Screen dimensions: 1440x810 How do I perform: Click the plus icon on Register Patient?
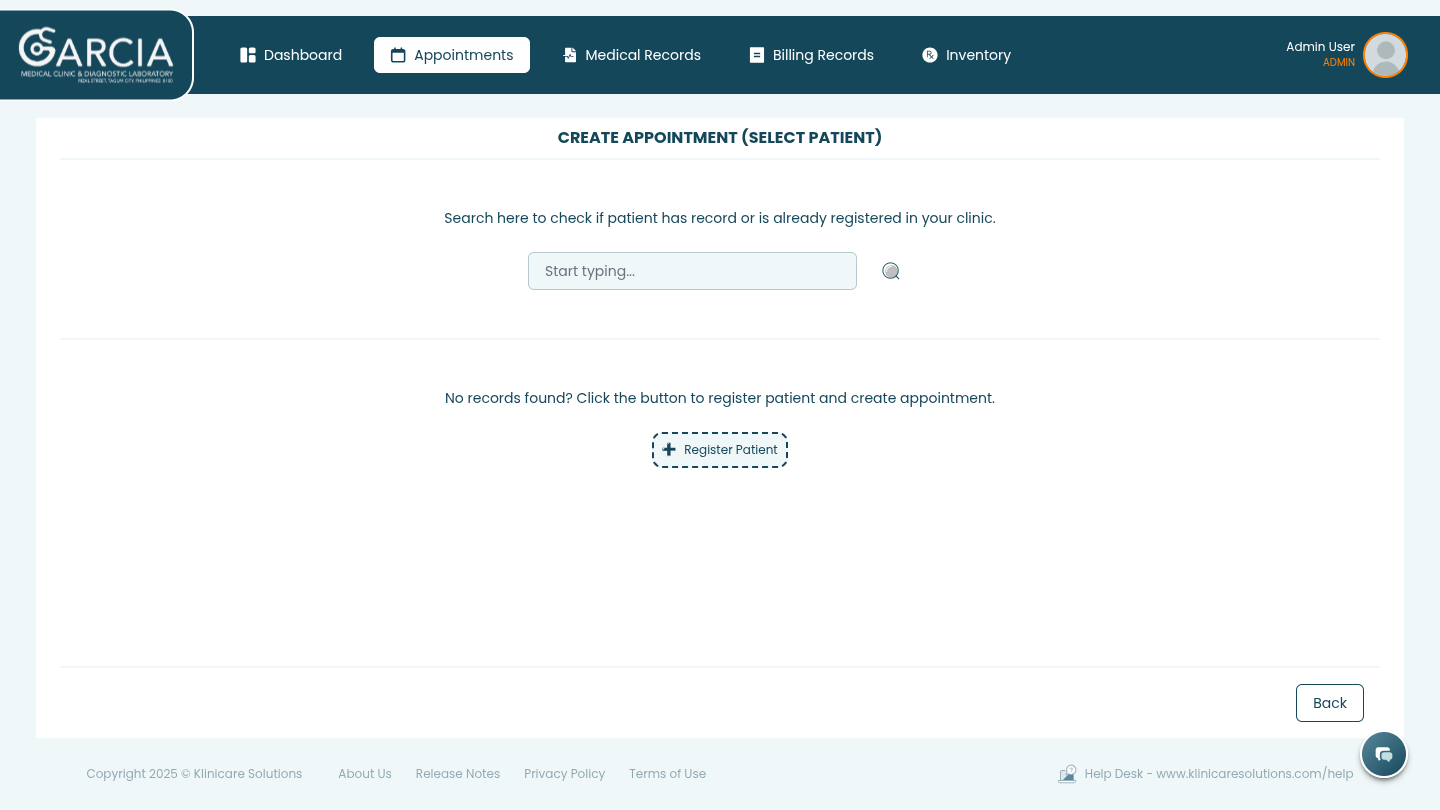[669, 450]
